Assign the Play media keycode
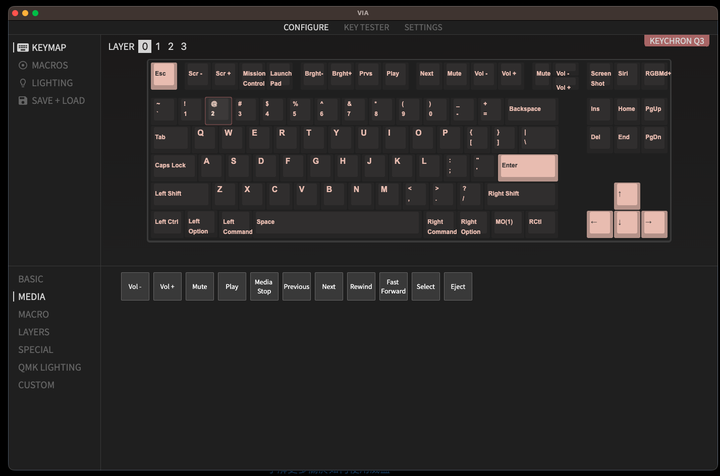Image resolution: width=720 pixels, height=476 pixels. [x=232, y=286]
